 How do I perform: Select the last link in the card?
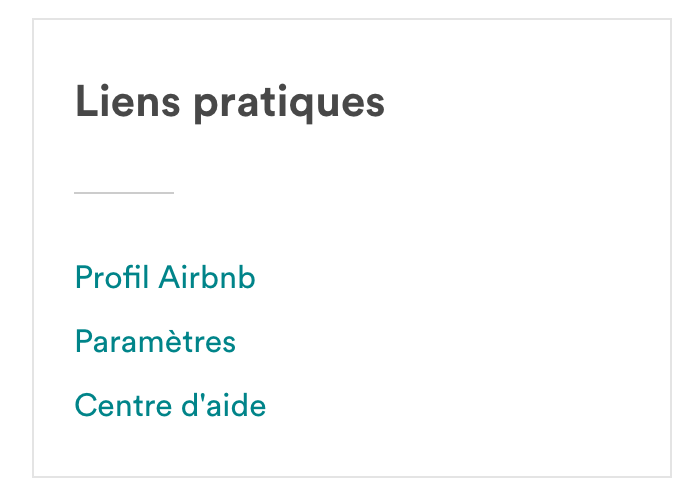[170, 406]
